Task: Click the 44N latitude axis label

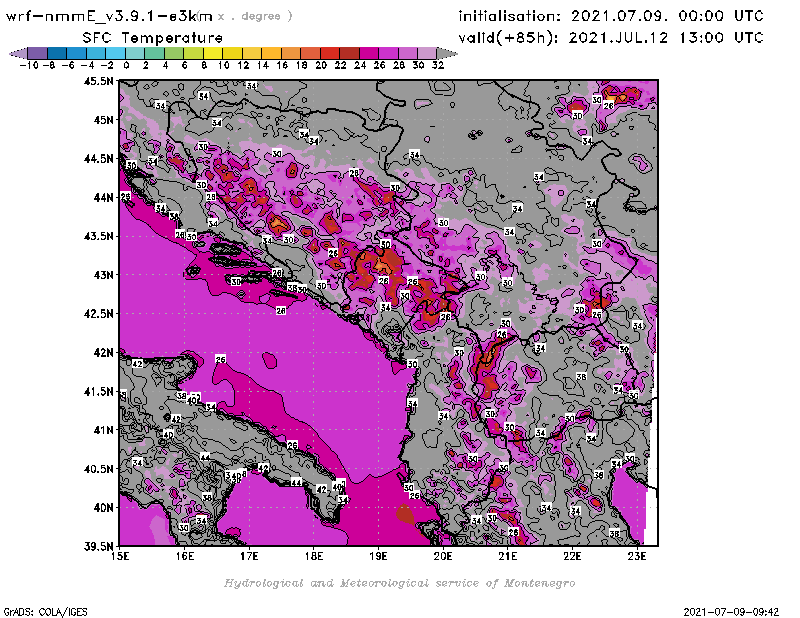Action: pyautogui.click(x=103, y=197)
